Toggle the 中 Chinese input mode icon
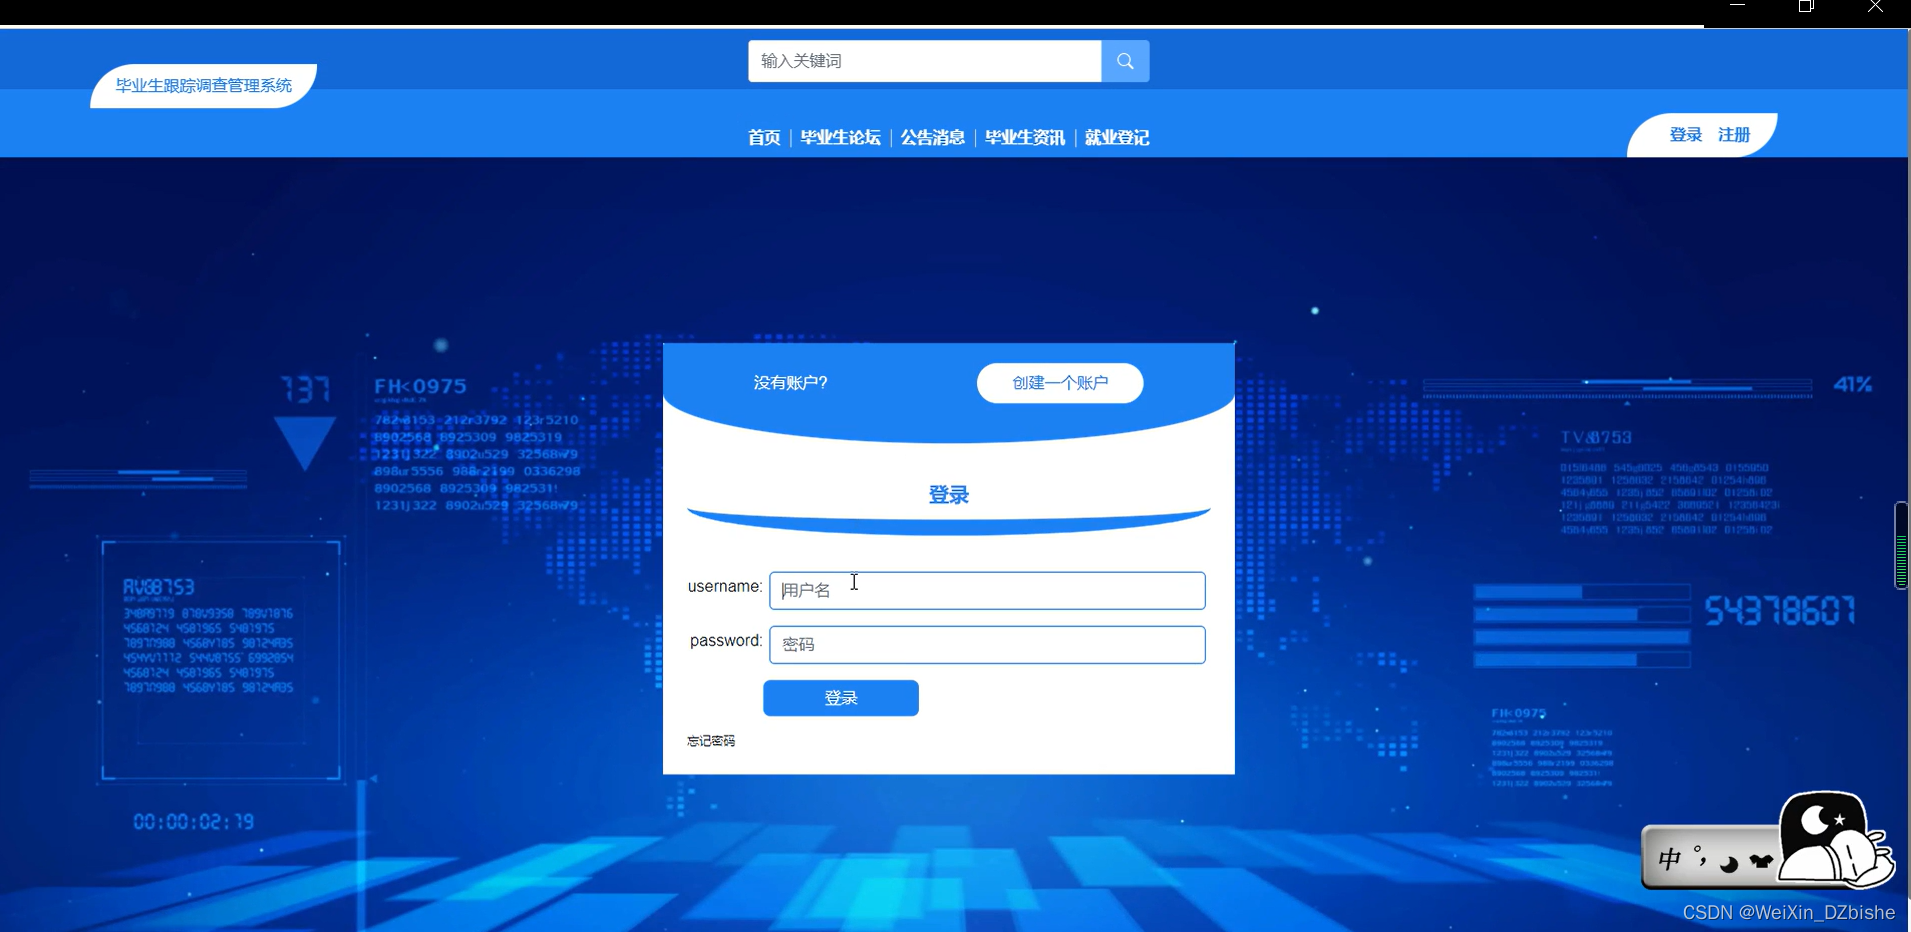 coord(1669,859)
